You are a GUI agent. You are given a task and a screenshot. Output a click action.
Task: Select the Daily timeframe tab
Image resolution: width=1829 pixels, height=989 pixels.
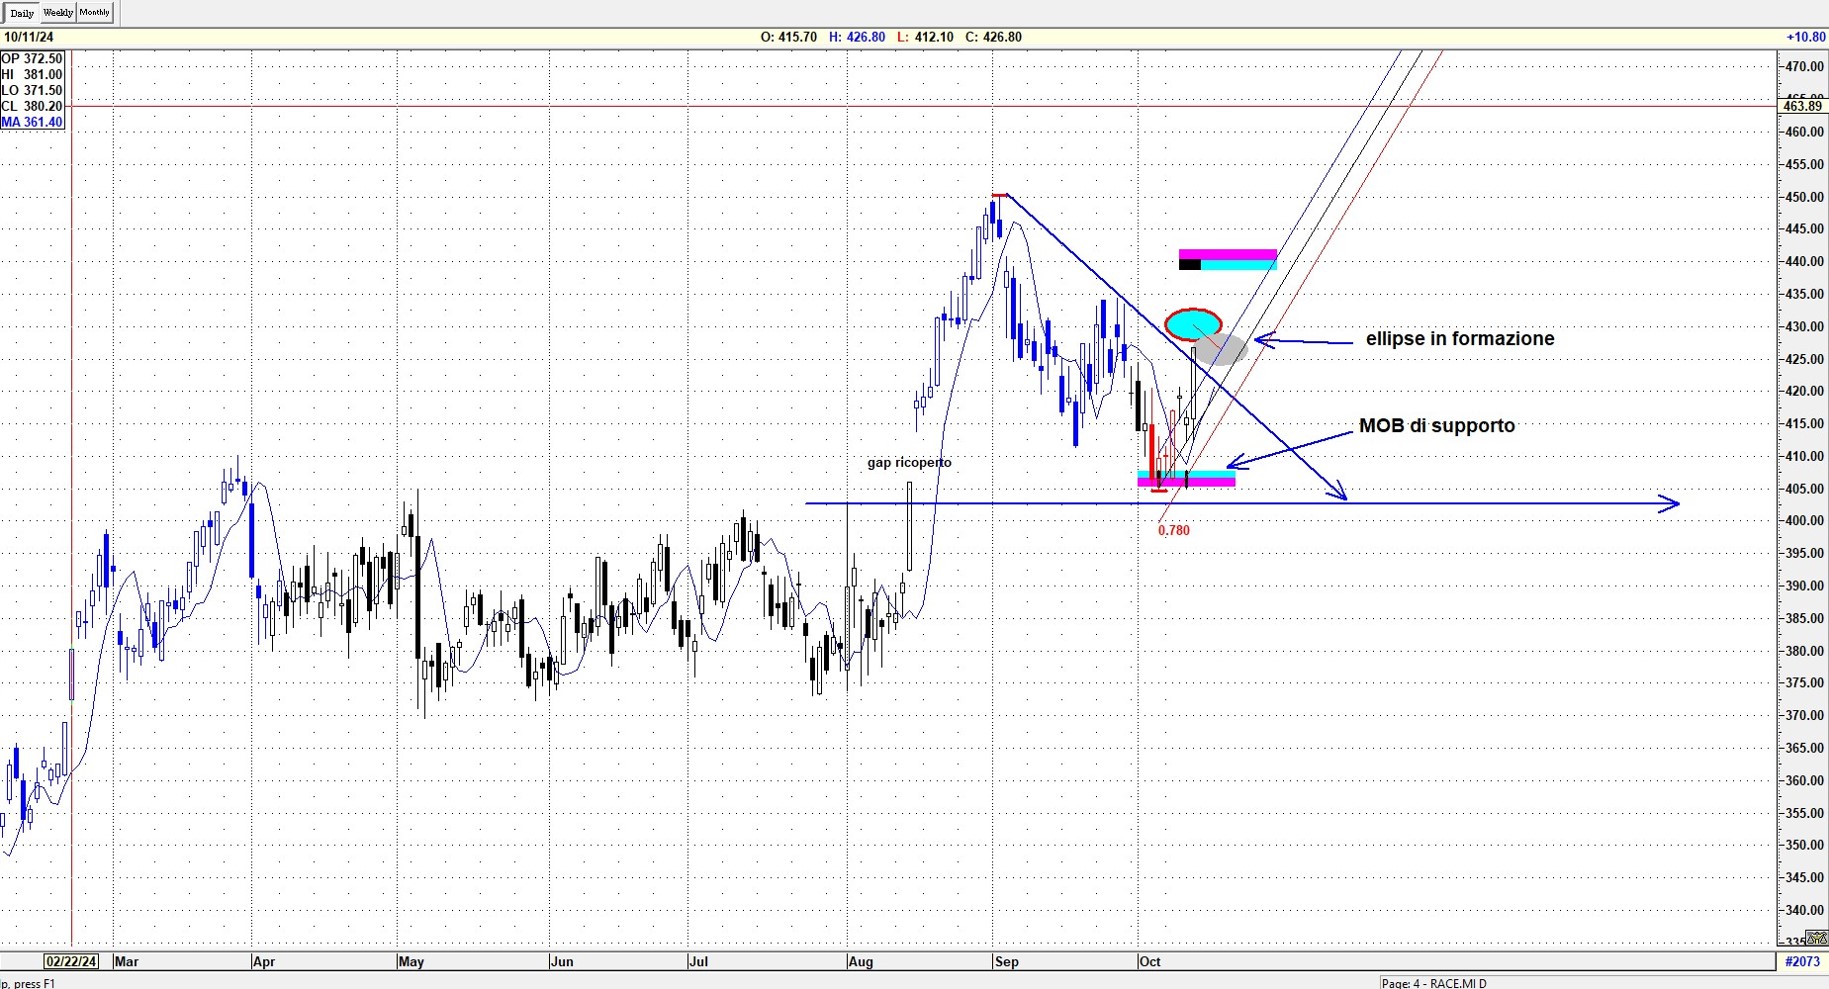21,13
